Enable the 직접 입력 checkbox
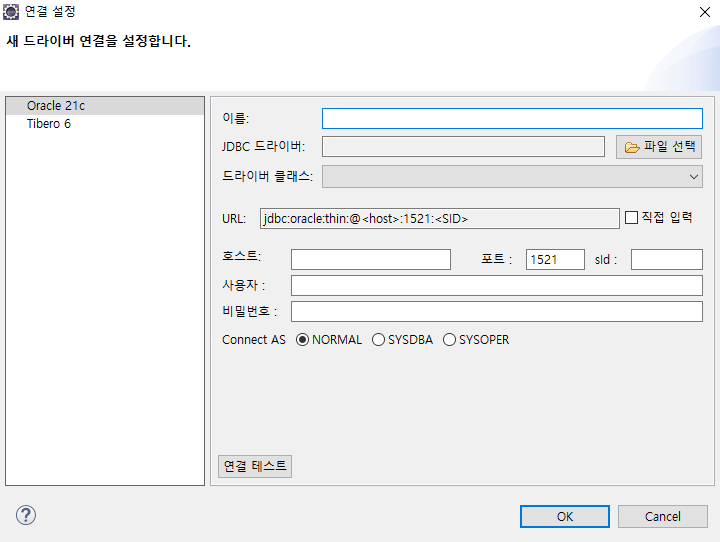The width and height of the screenshot is (720, 542). coord(631,217)
